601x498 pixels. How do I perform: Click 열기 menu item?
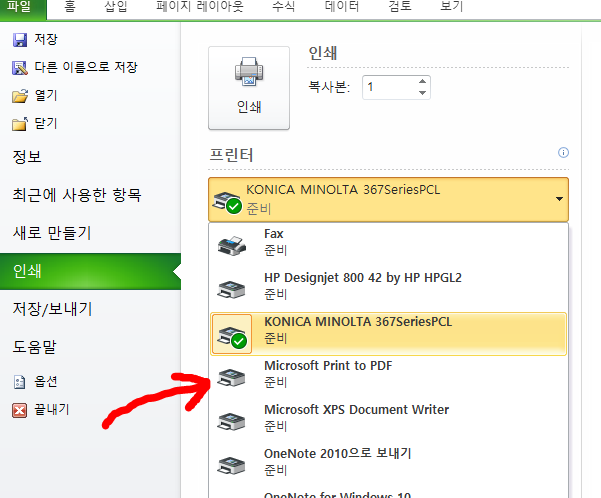click(x=46, y=95)
